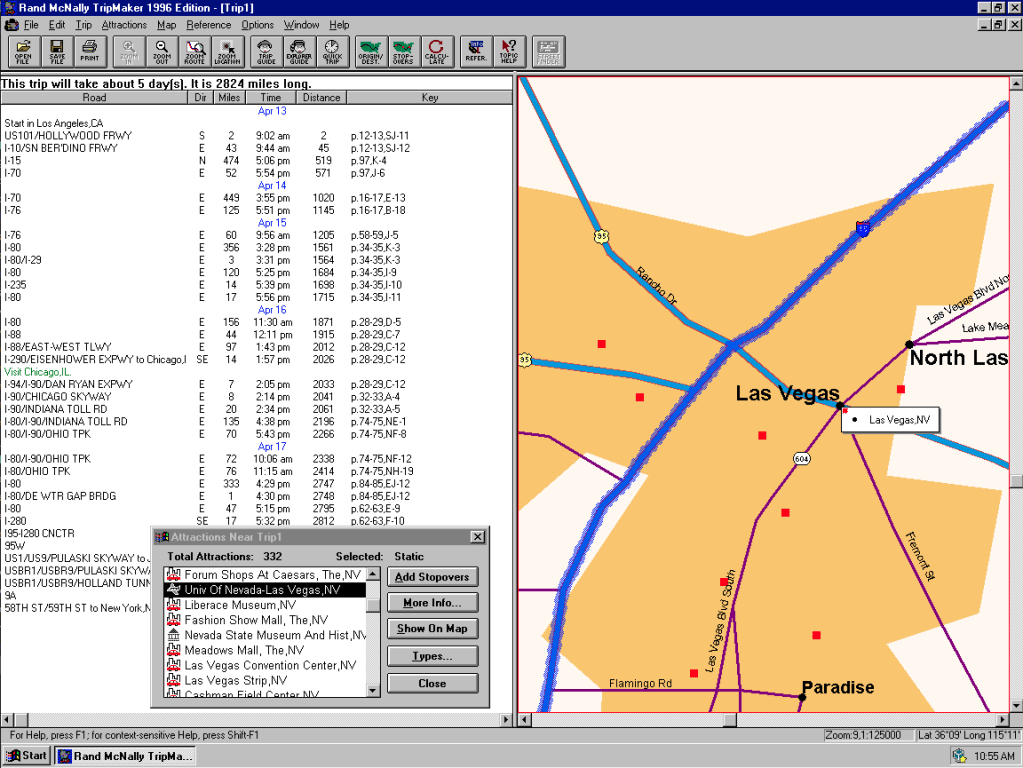Screen dimensions: 1023x768
Task: Select Liberace Museum,NV in attractions list
Action: coord(240,605)
